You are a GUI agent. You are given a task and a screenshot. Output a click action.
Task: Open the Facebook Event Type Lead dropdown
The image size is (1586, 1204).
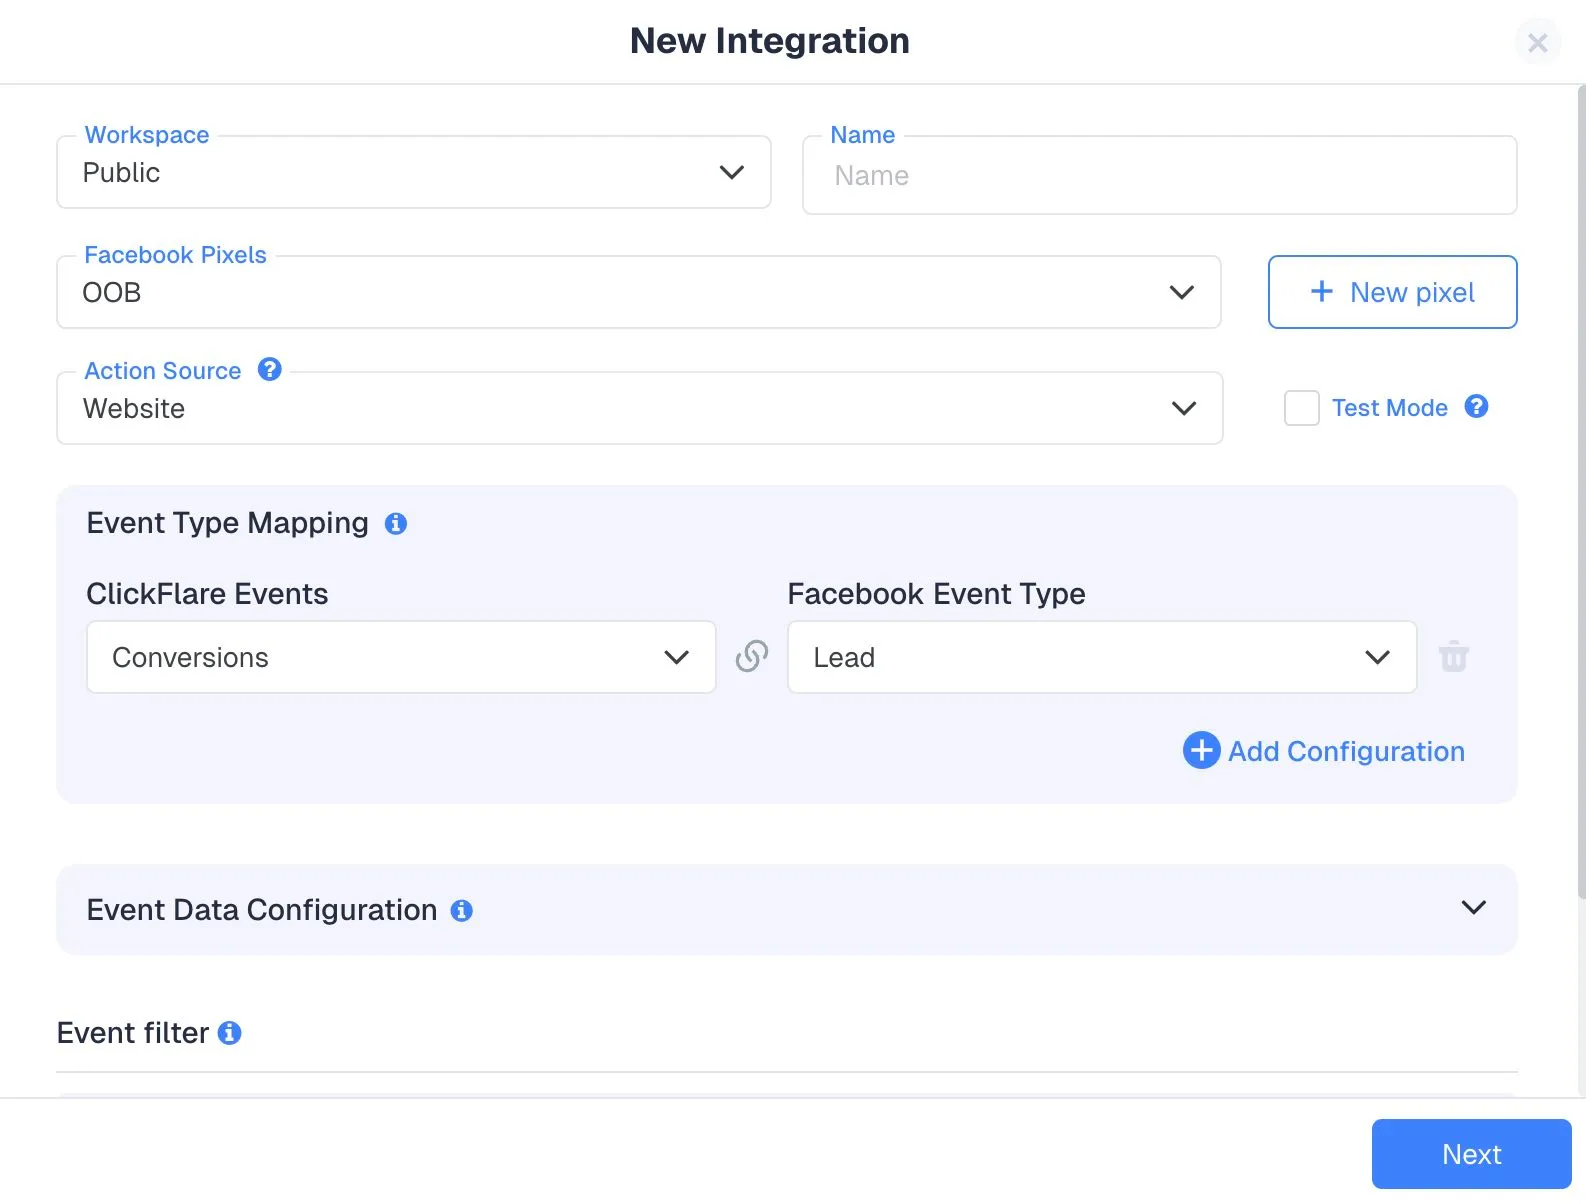(1102, 657)
